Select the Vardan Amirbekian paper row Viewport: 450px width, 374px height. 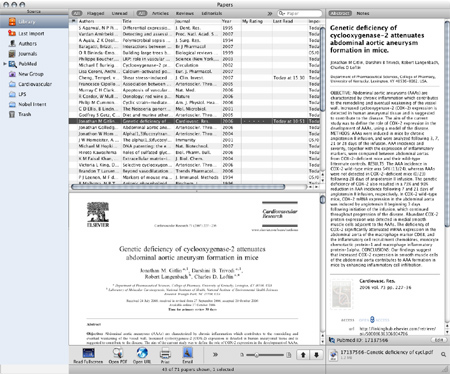click(194, 34)
